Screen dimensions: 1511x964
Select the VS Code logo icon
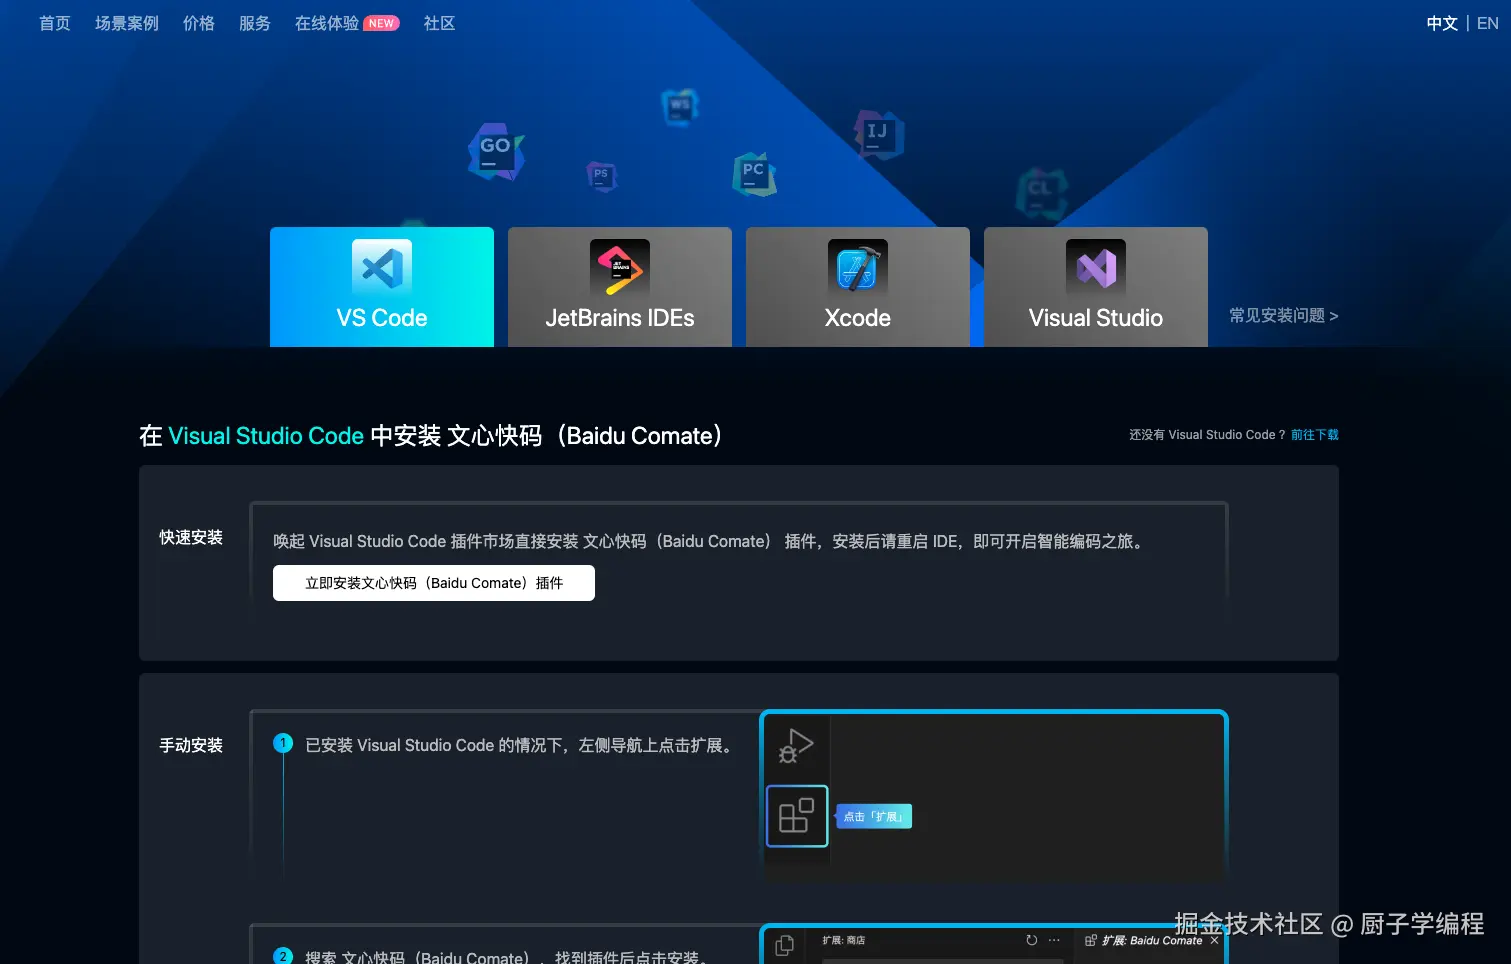pyautogui.click(x=381, y=267)
